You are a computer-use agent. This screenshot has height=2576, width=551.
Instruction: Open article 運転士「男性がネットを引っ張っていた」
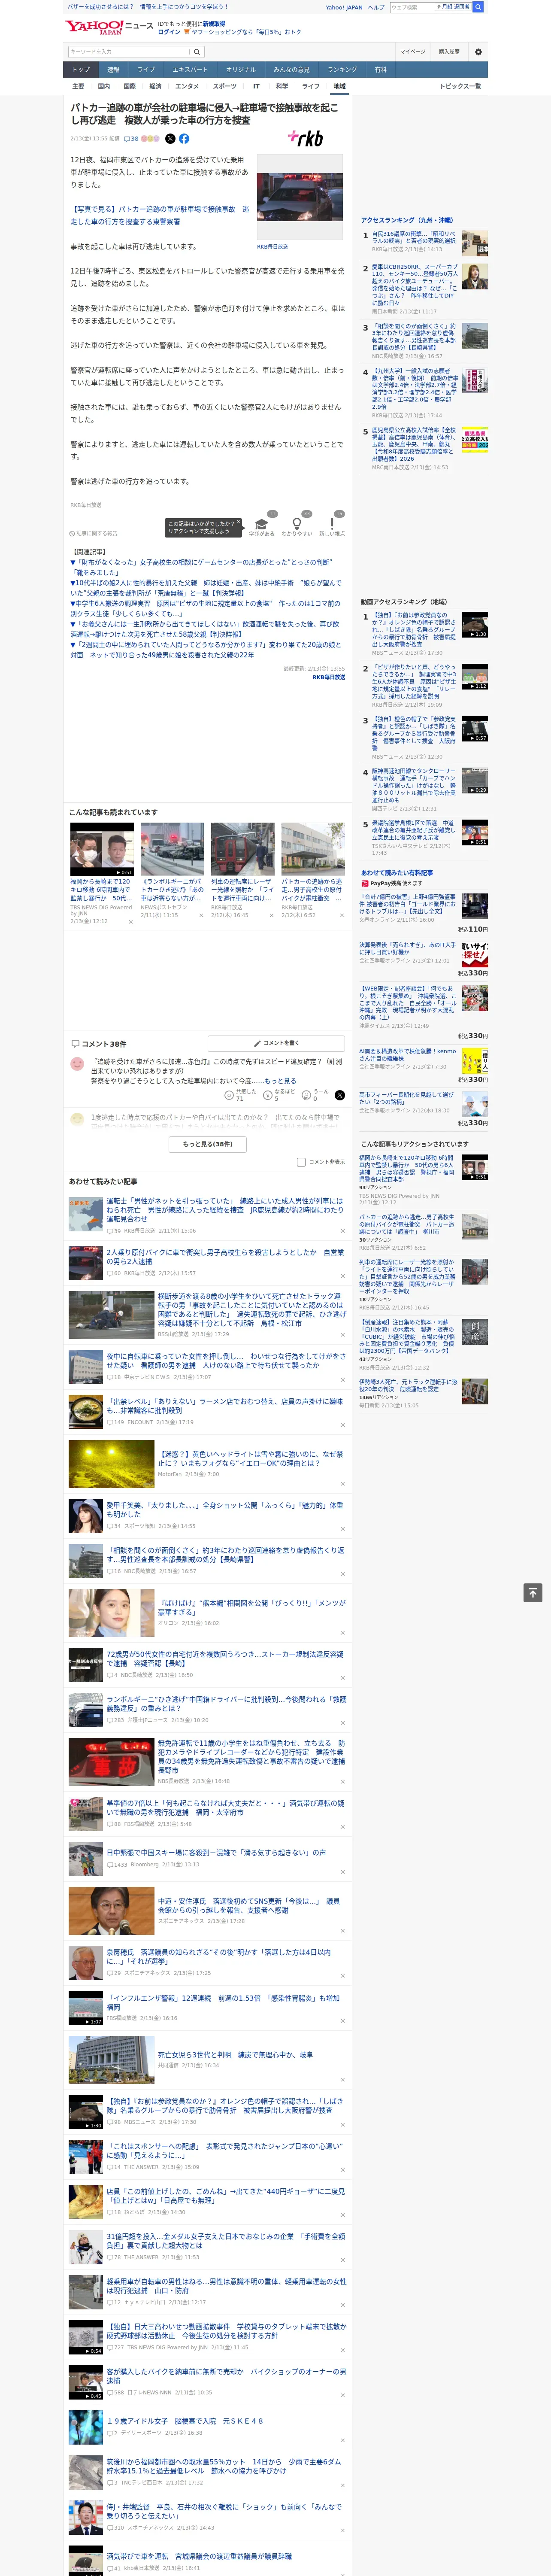pyautogui.click(x=225, y=1210)
